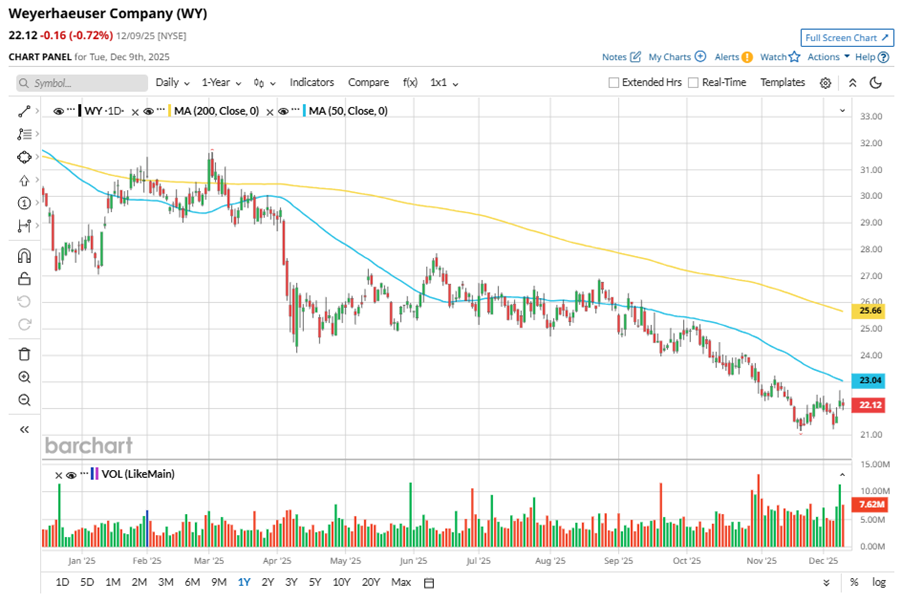
Task: Click the Full Screen Chart button
Action: (x=847, y=38)
